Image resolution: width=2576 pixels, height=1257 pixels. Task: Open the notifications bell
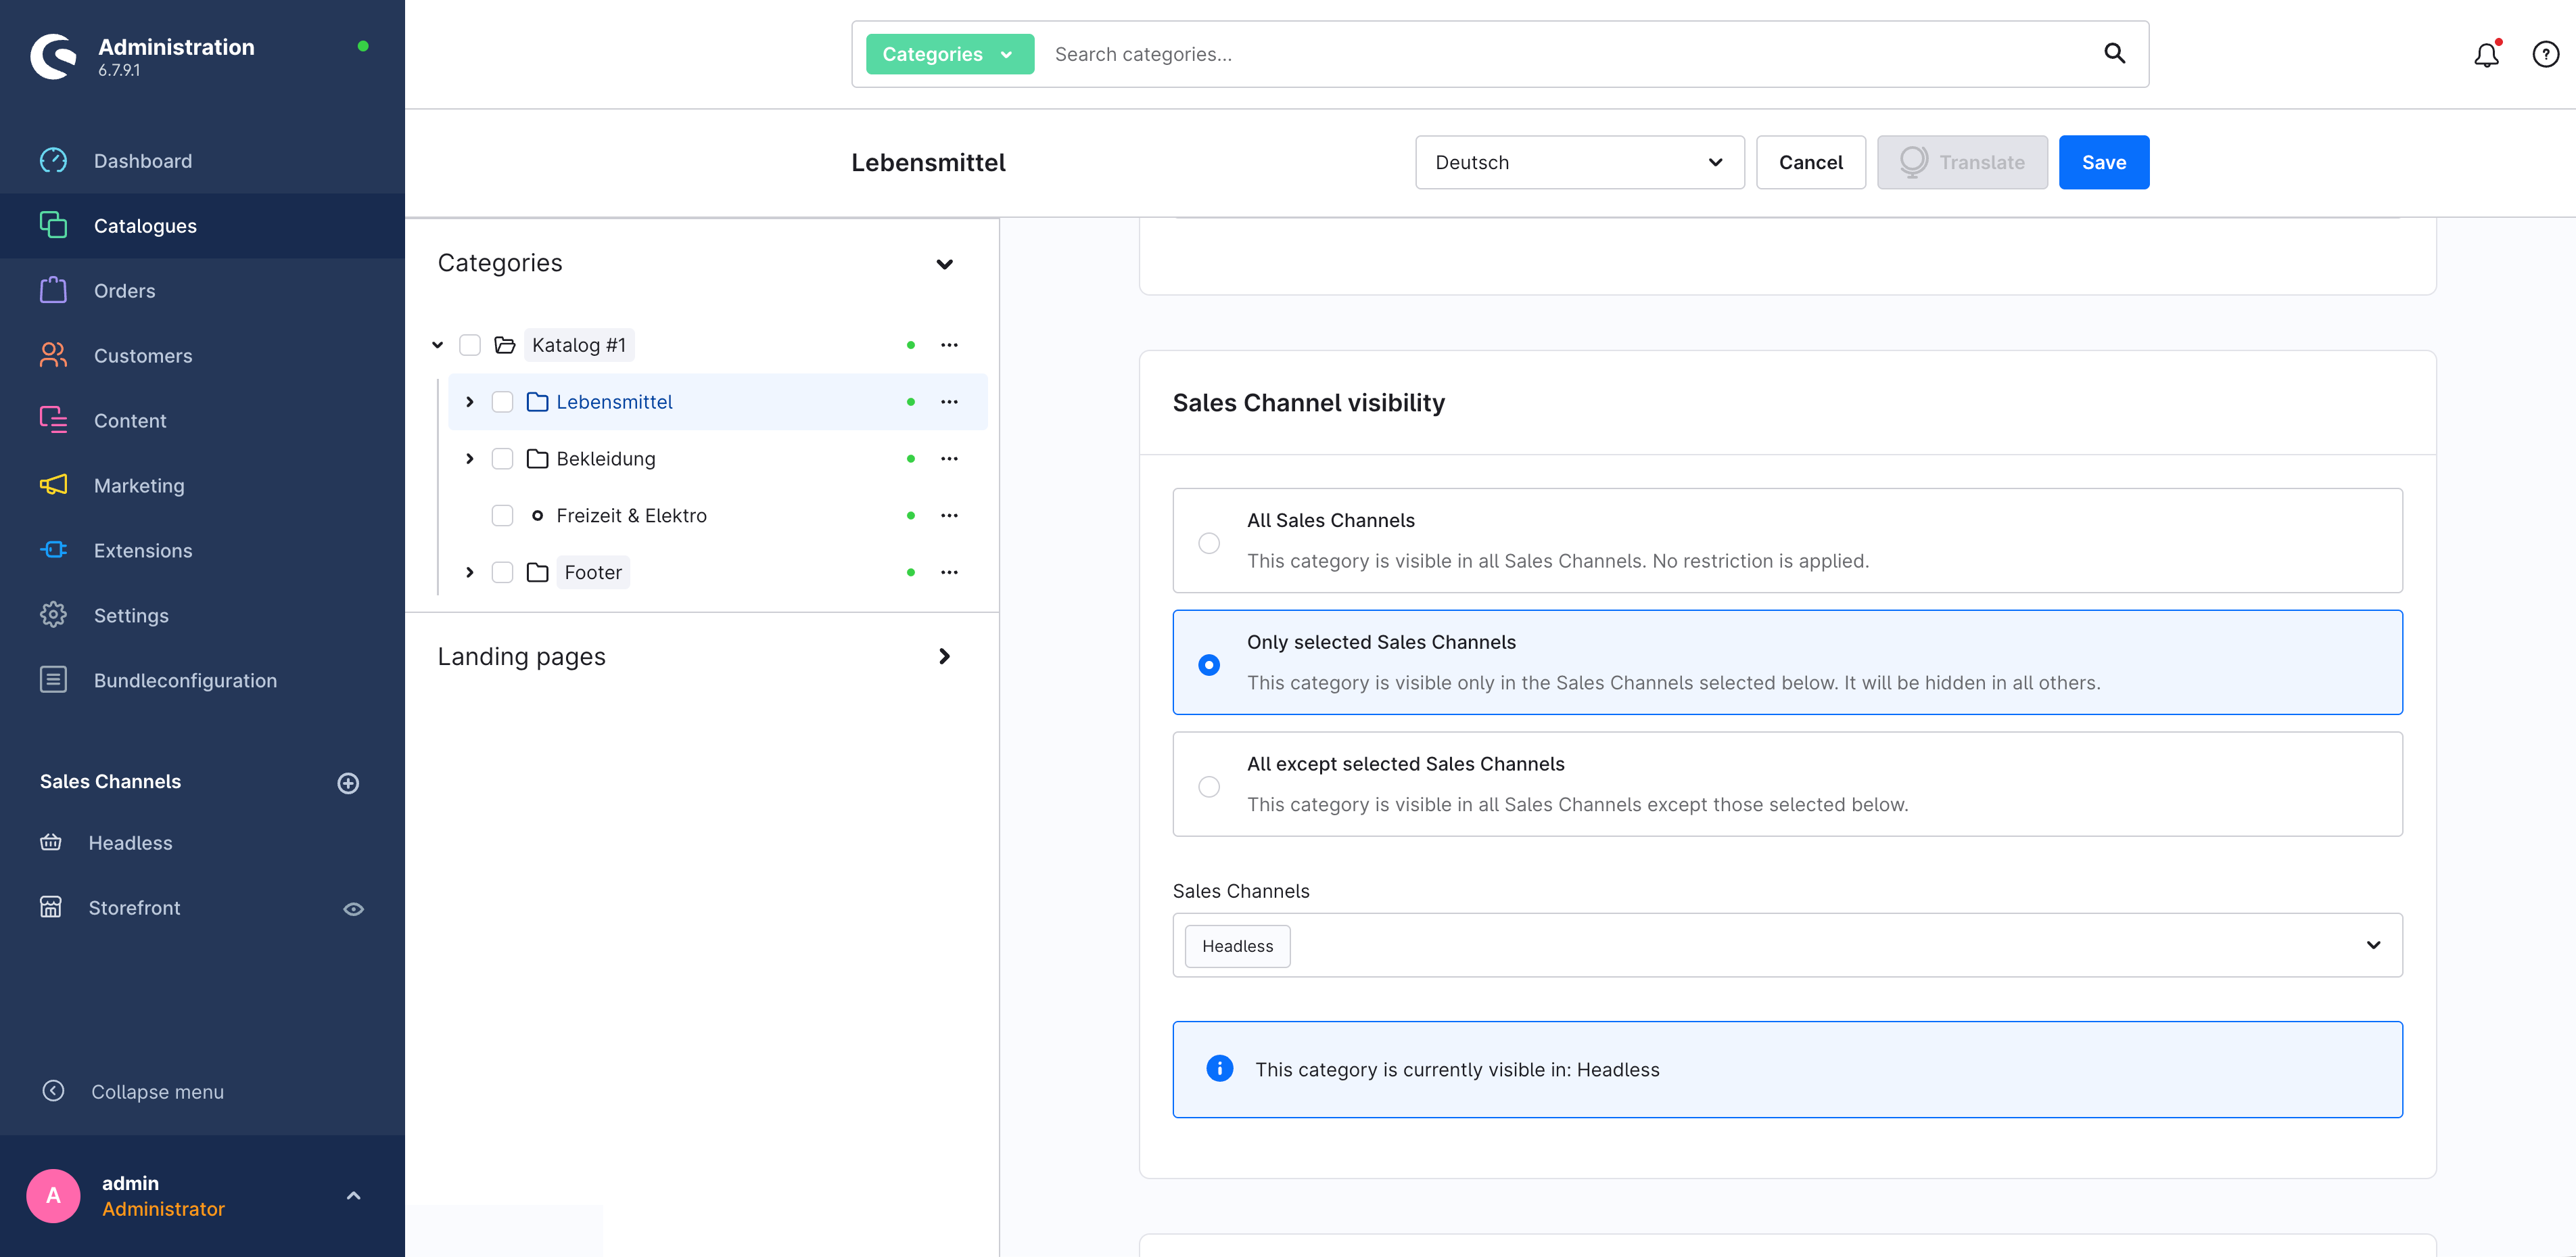click(x=2486, y=54)
